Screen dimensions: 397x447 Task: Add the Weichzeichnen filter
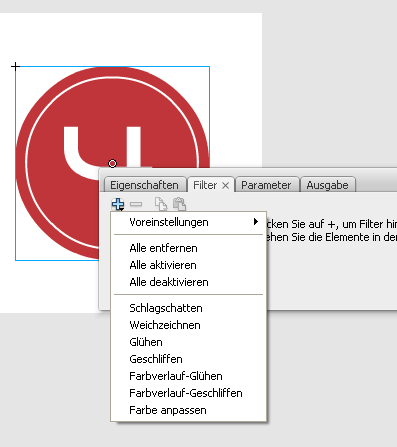pos(189,325)
